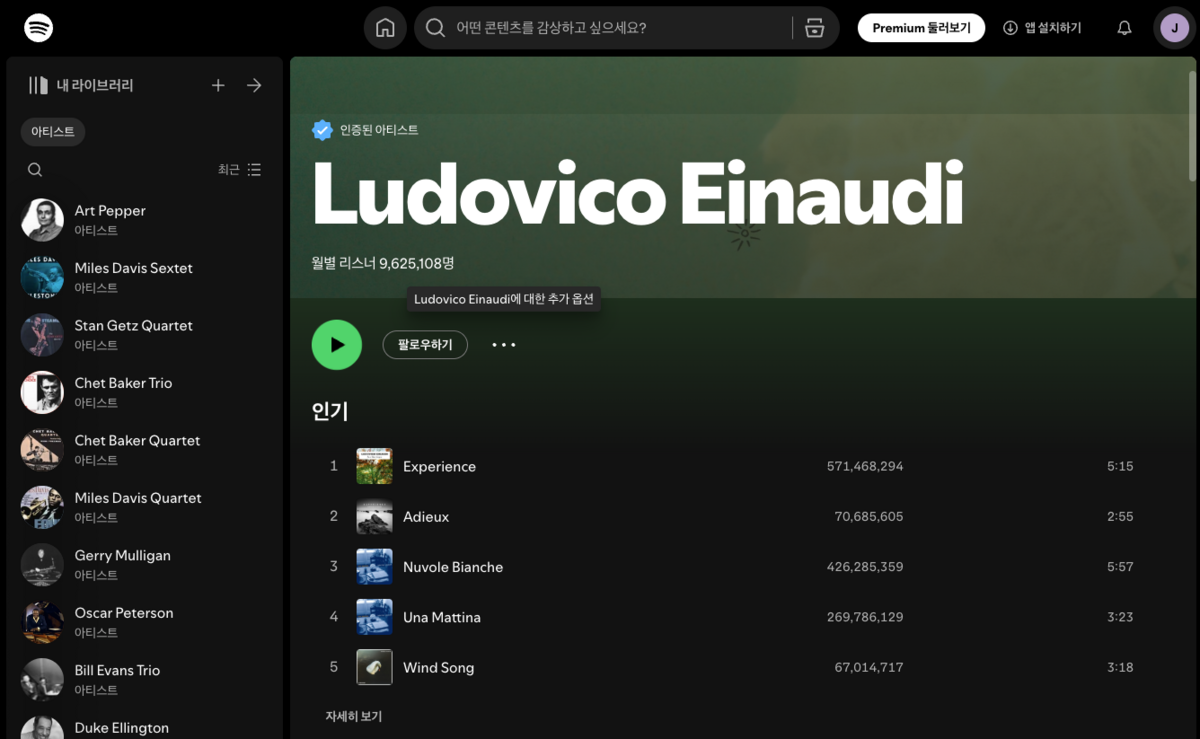The width and height of the screenshot is (1200, 739).
Task: Search in library magnifier icon
Action: coord(35,170)
